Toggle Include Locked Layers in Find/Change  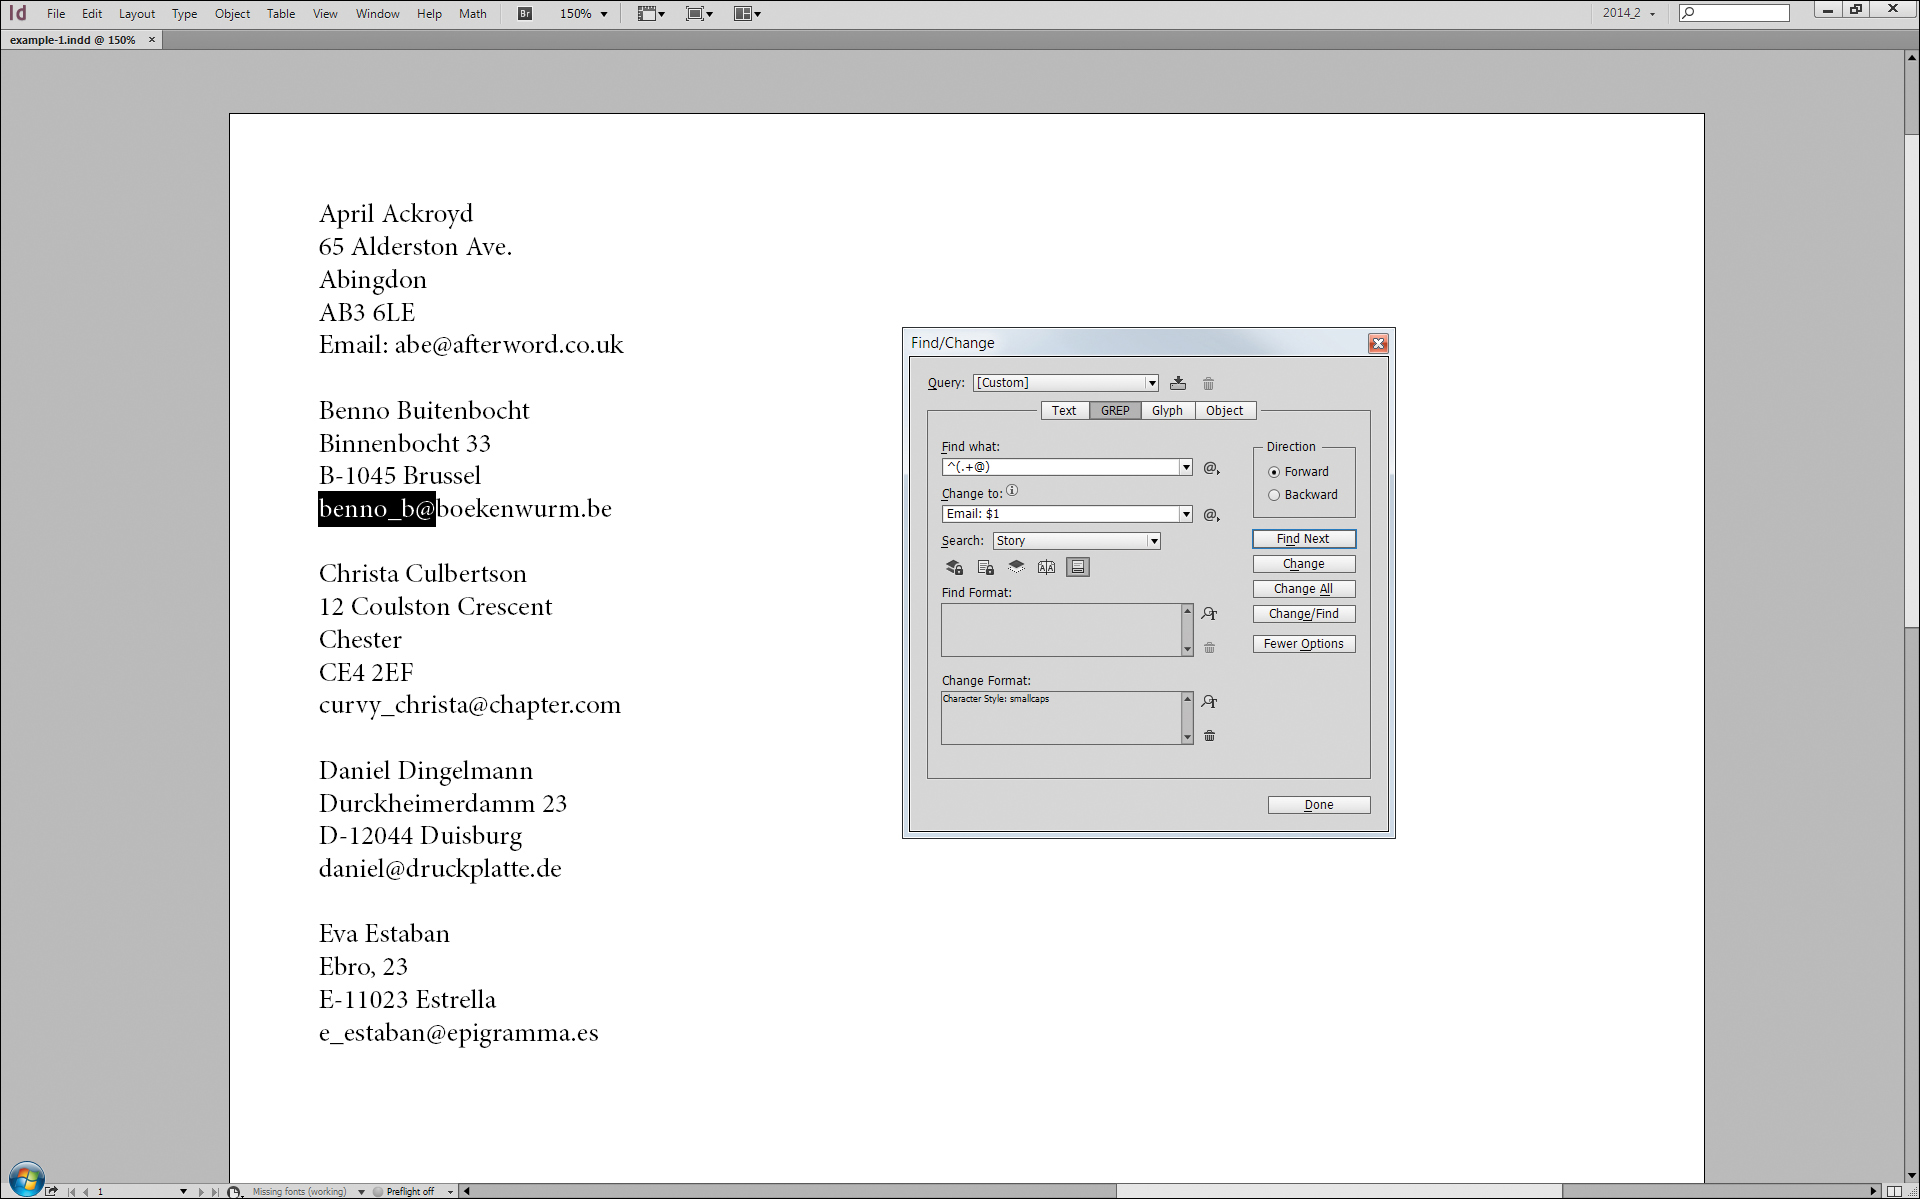954,567
